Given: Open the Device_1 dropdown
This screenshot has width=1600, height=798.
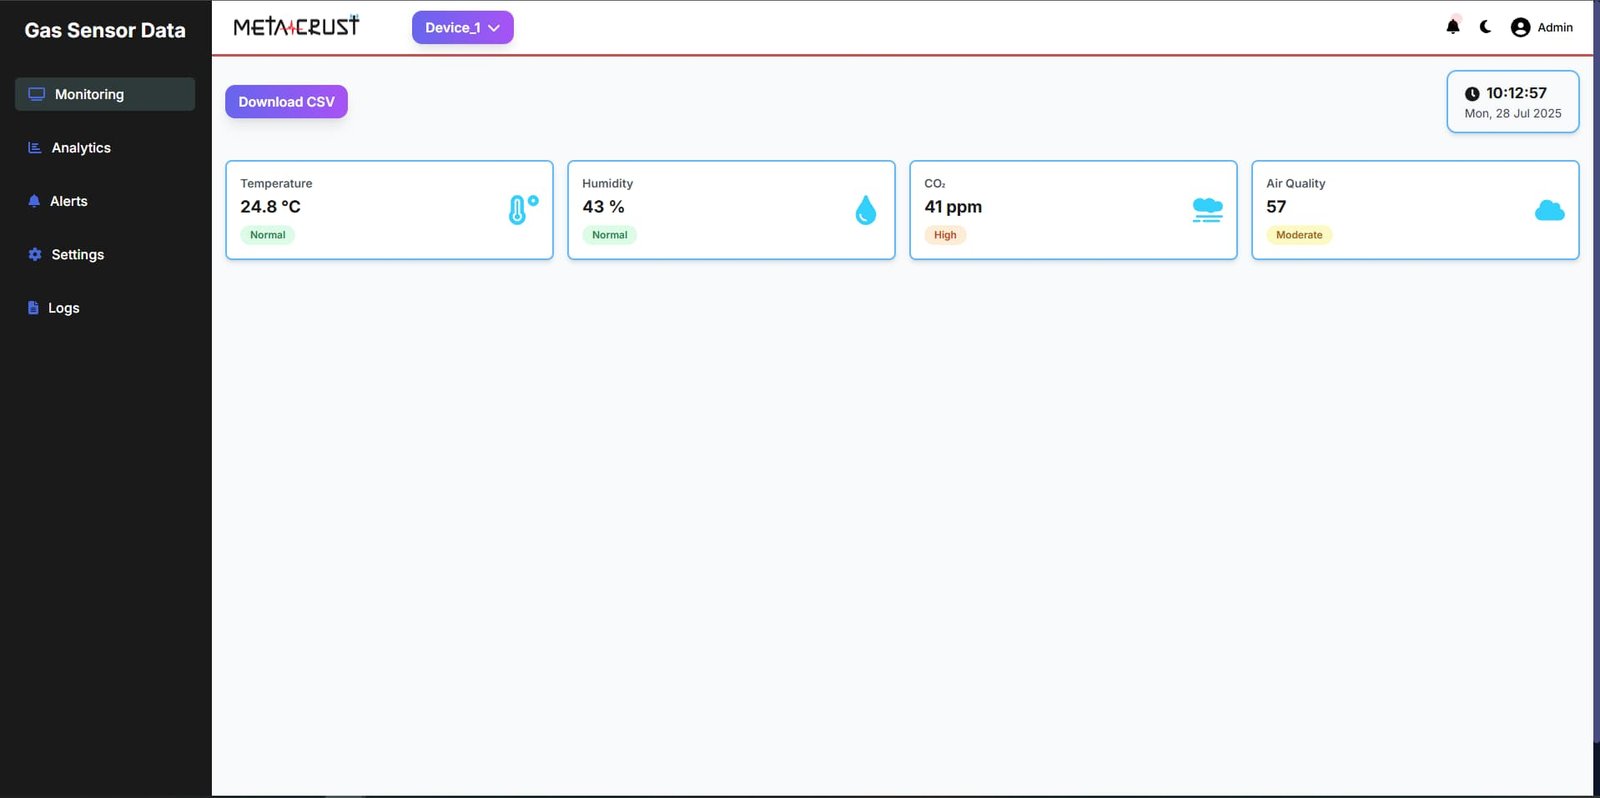Looking at the screenshot, I should (452, 28).
